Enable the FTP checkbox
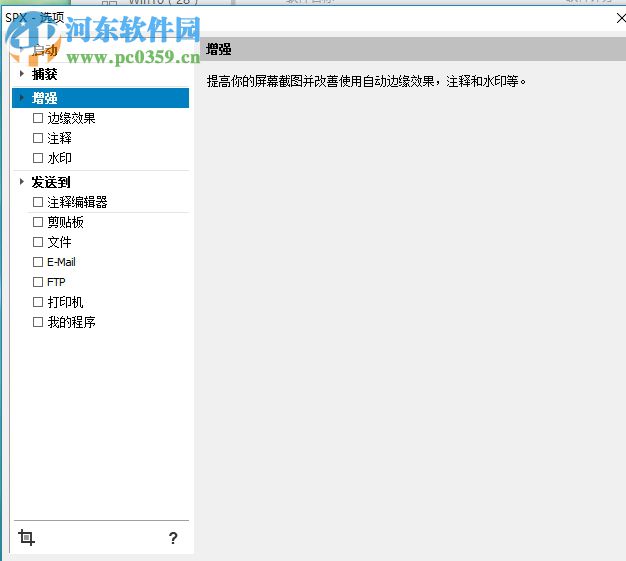Image resolution: width=626 pixels, height=561 pixels. click(x=38, y=282)
